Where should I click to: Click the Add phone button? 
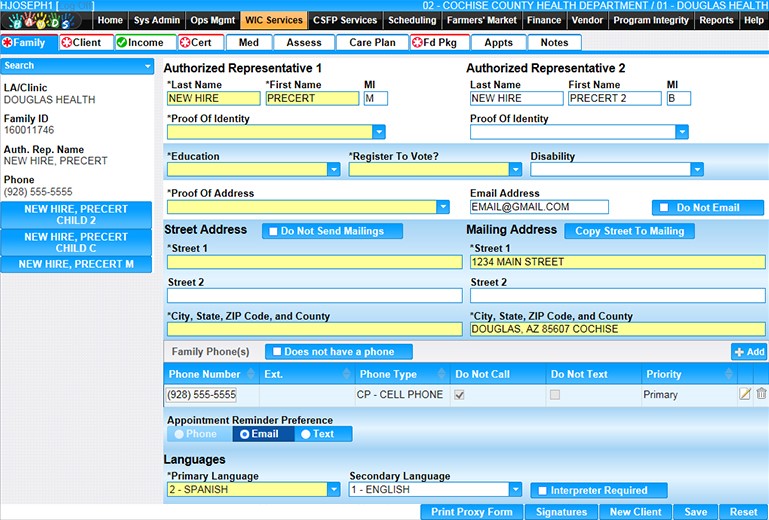(x=749, y=352)
